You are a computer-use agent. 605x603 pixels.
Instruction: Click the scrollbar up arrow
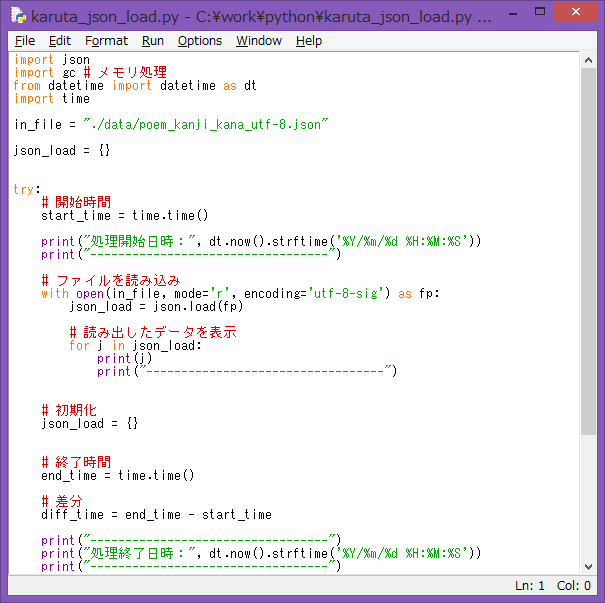click(x=588, y=59)
